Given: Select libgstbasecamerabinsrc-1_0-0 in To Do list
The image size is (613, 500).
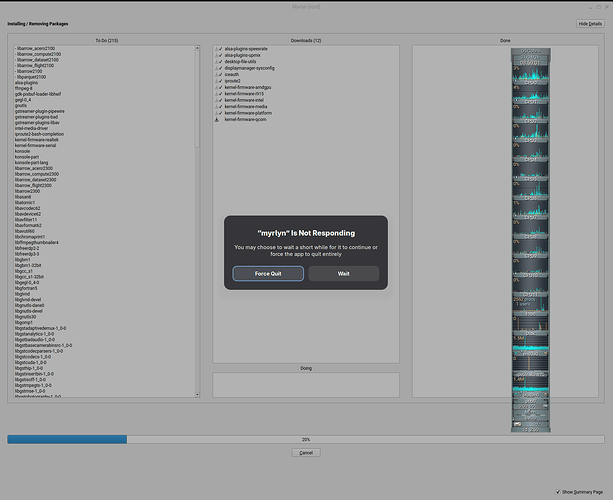Looking at the screenshot, I should [x=43, y=346].
